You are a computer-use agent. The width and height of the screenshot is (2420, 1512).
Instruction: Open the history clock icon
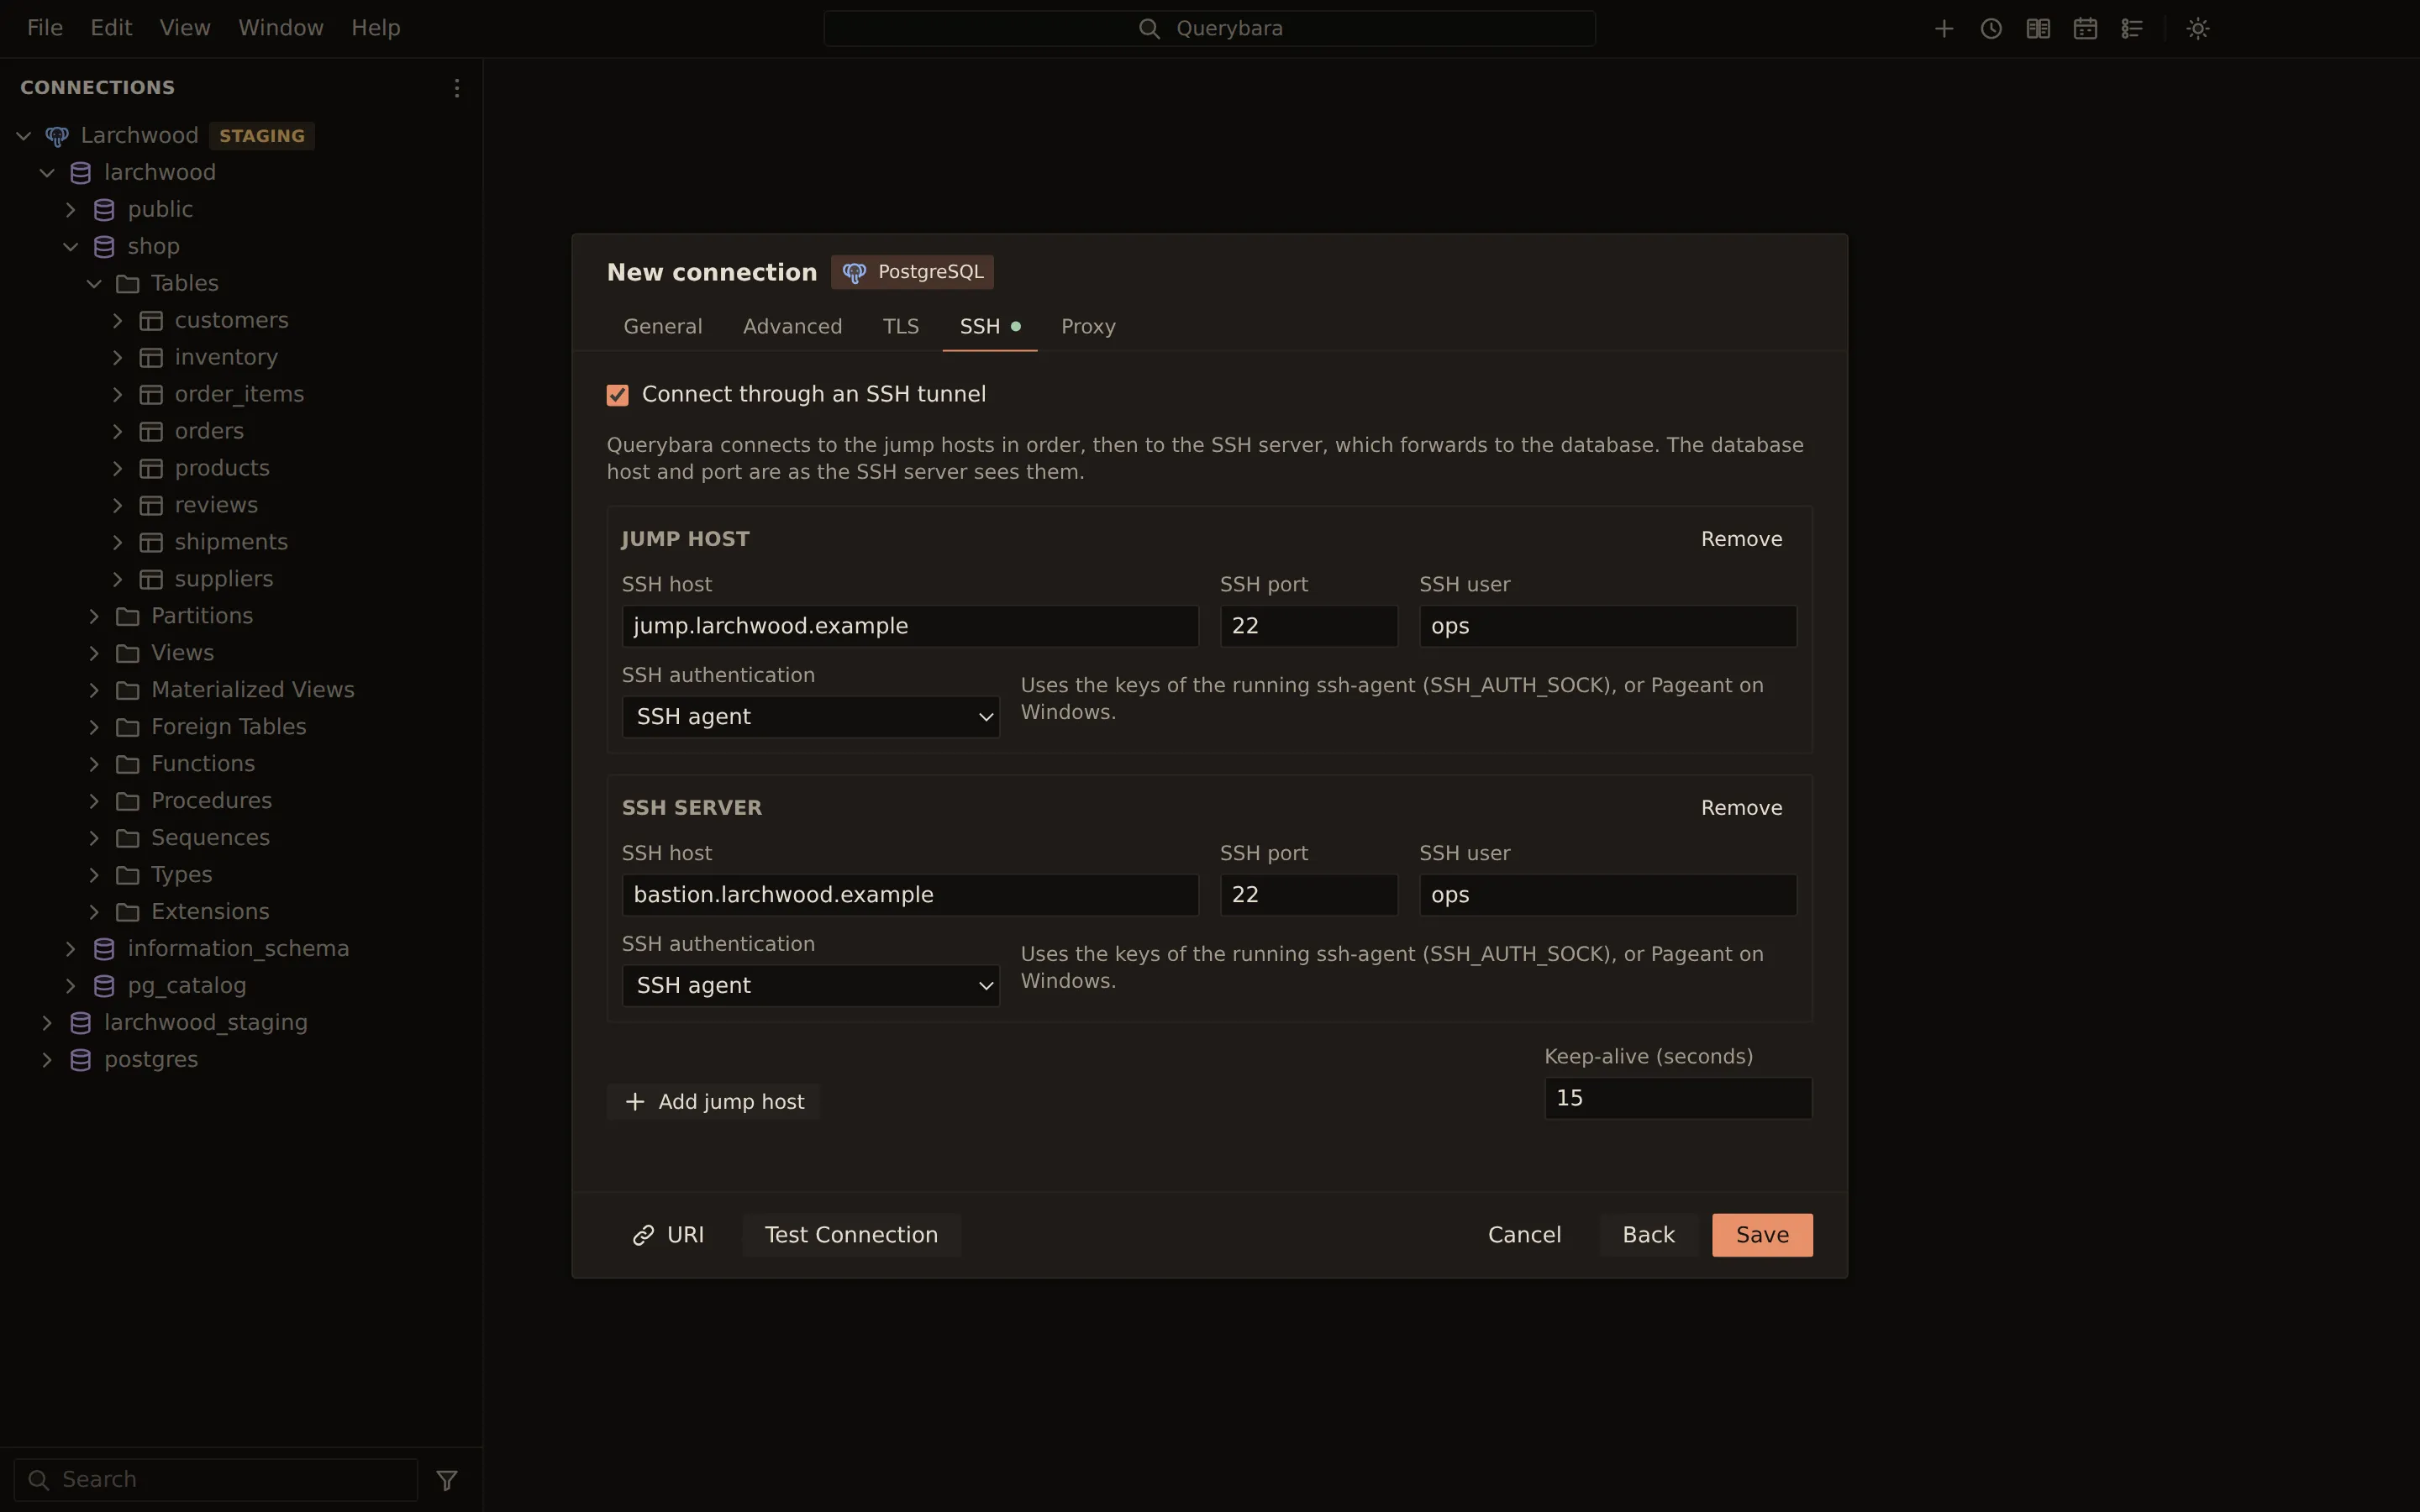(x=1990, y=28)
